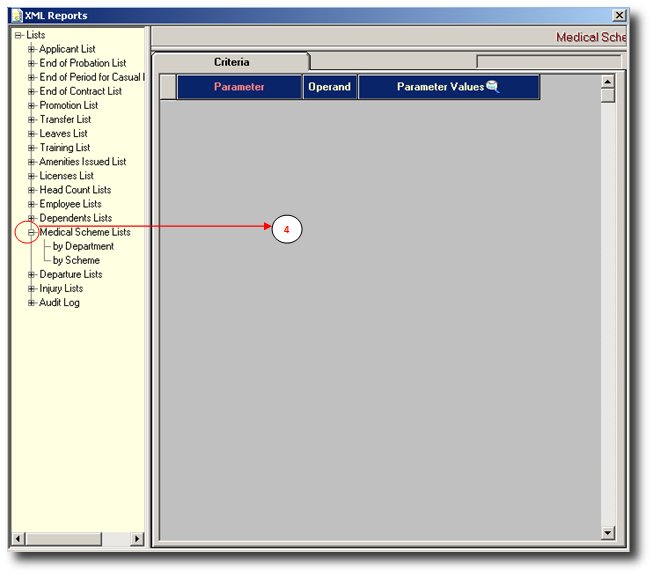Collapse the Medical Scheme Lists node
The width and height of the screenshot is (653, 575).
[x=31, y=232]
